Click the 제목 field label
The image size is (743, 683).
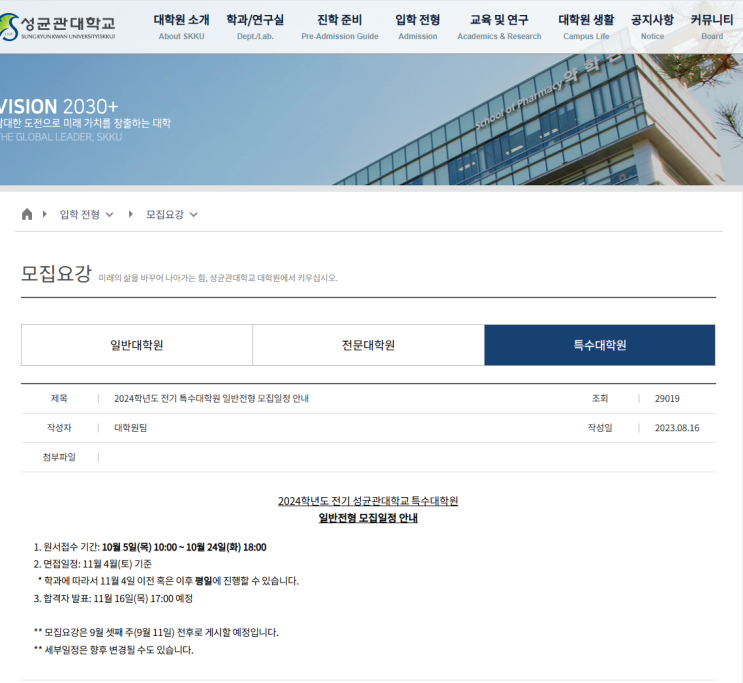tap(59, 399)
